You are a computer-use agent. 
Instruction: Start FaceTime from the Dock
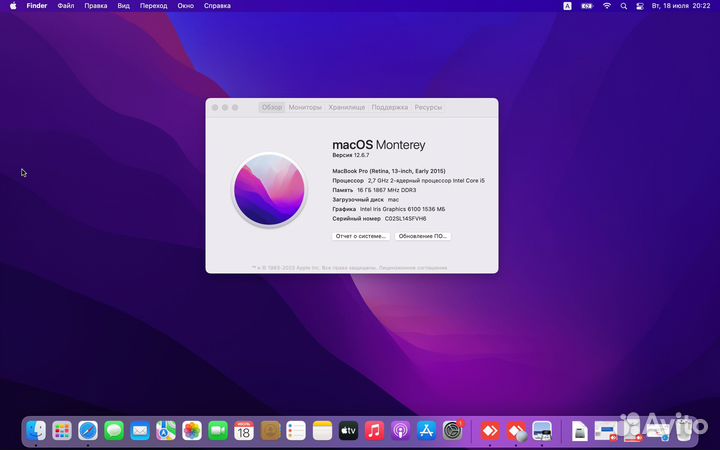[218, 431]
